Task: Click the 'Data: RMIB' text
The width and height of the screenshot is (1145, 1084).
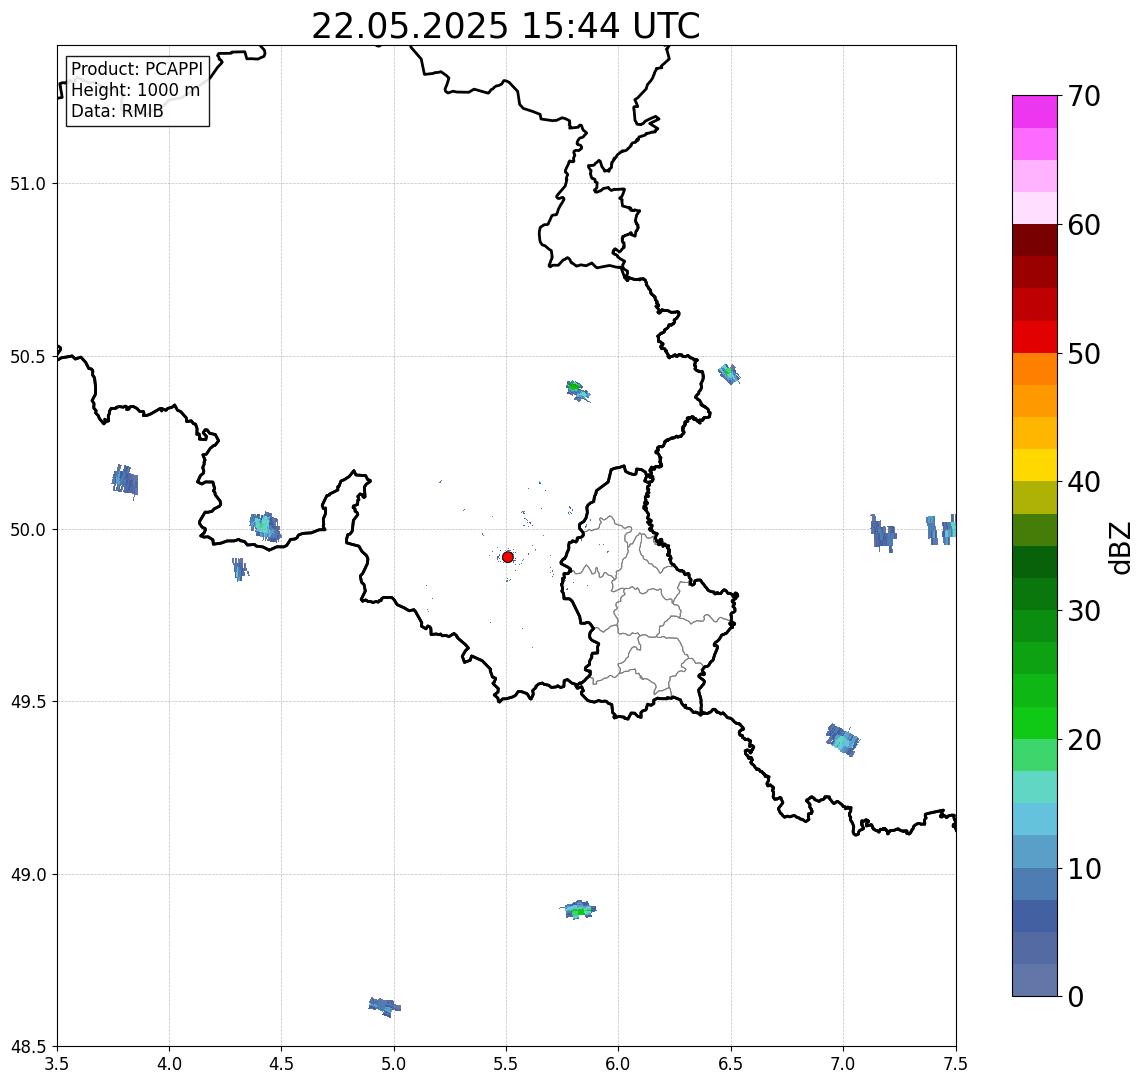Action: [117, 111]
